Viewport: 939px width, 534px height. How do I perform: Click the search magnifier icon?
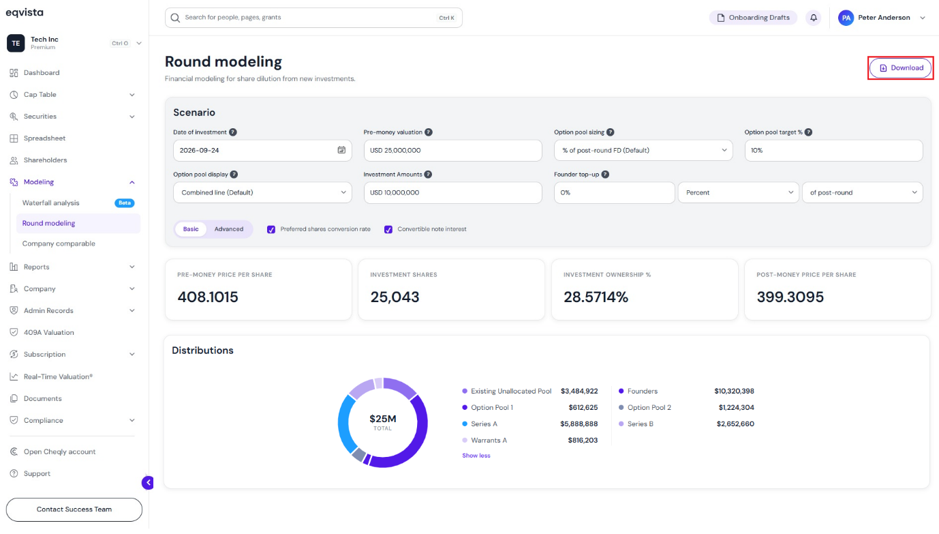(x=175, y=17)
